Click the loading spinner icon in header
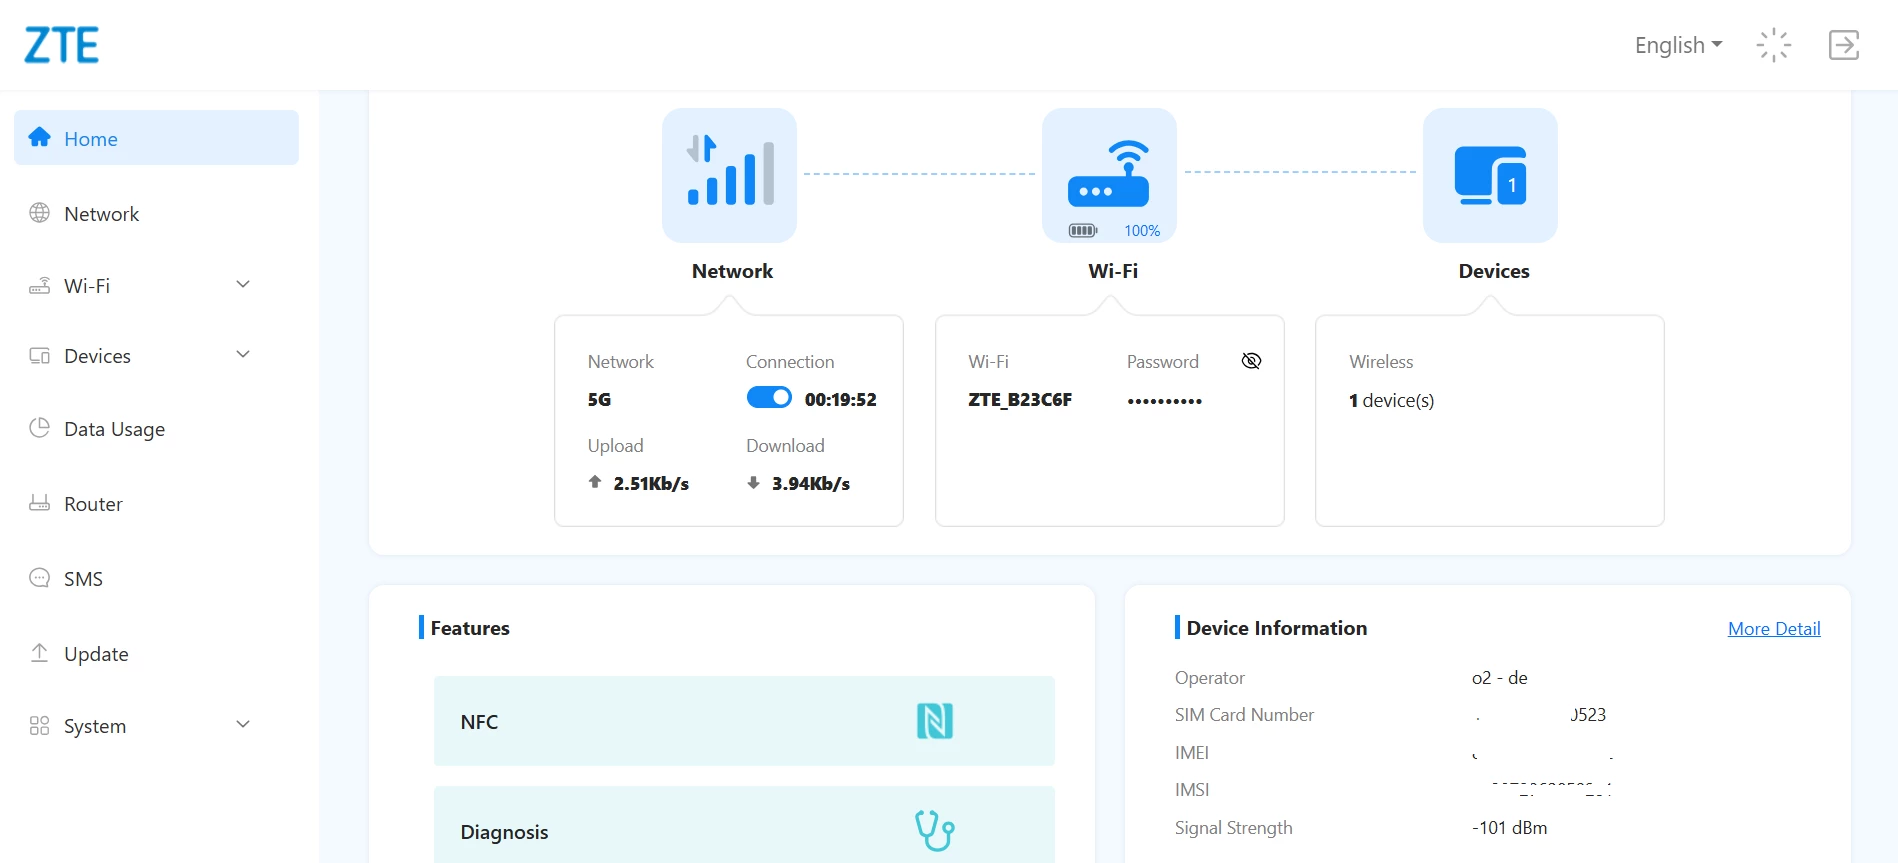The image size is (1898, 863). pyautogui.click(x=1774, y=45)
